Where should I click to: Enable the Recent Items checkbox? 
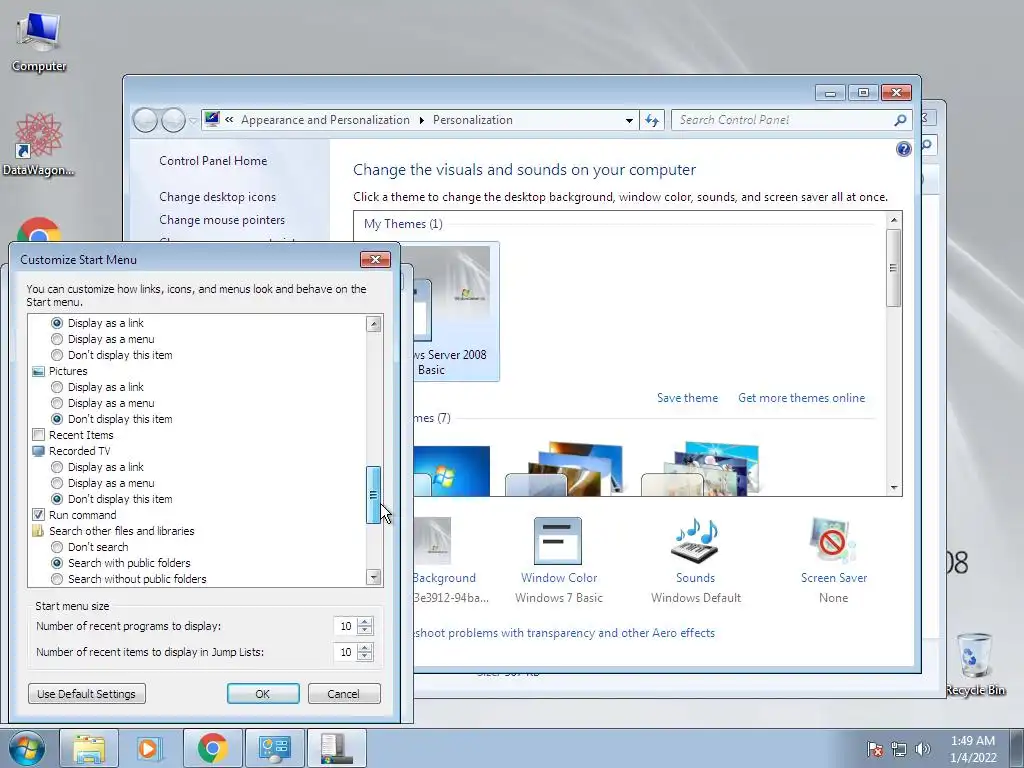pos(39,435)
